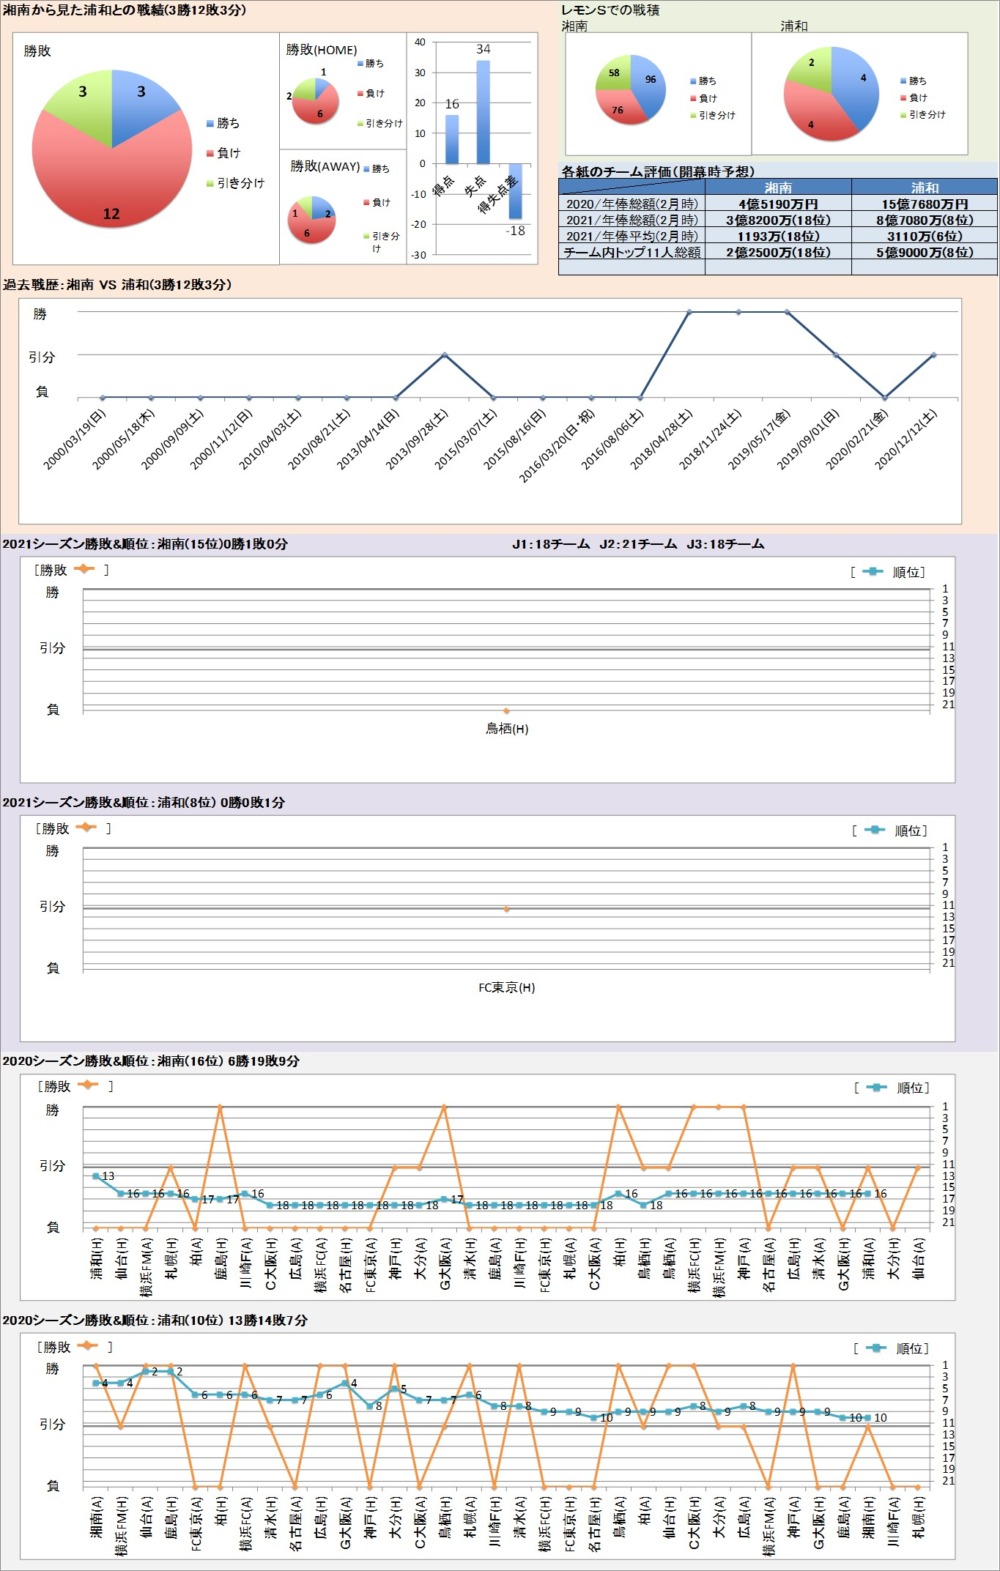Screen dimensions: 1000x1571
Task: Click the 2020シーズン 湘南(16位) 6勝19敗9分 heading
Action: [x=151, y=1061]
